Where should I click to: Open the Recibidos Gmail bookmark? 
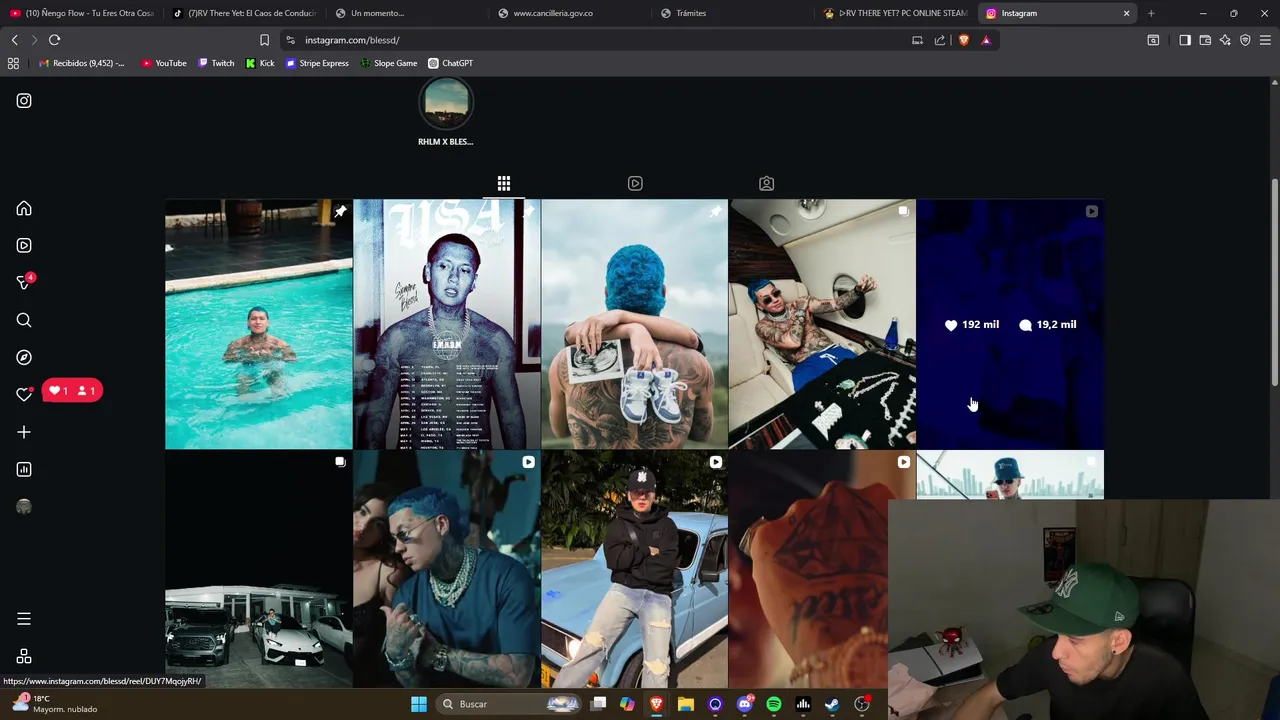click(x=82, y=63)
